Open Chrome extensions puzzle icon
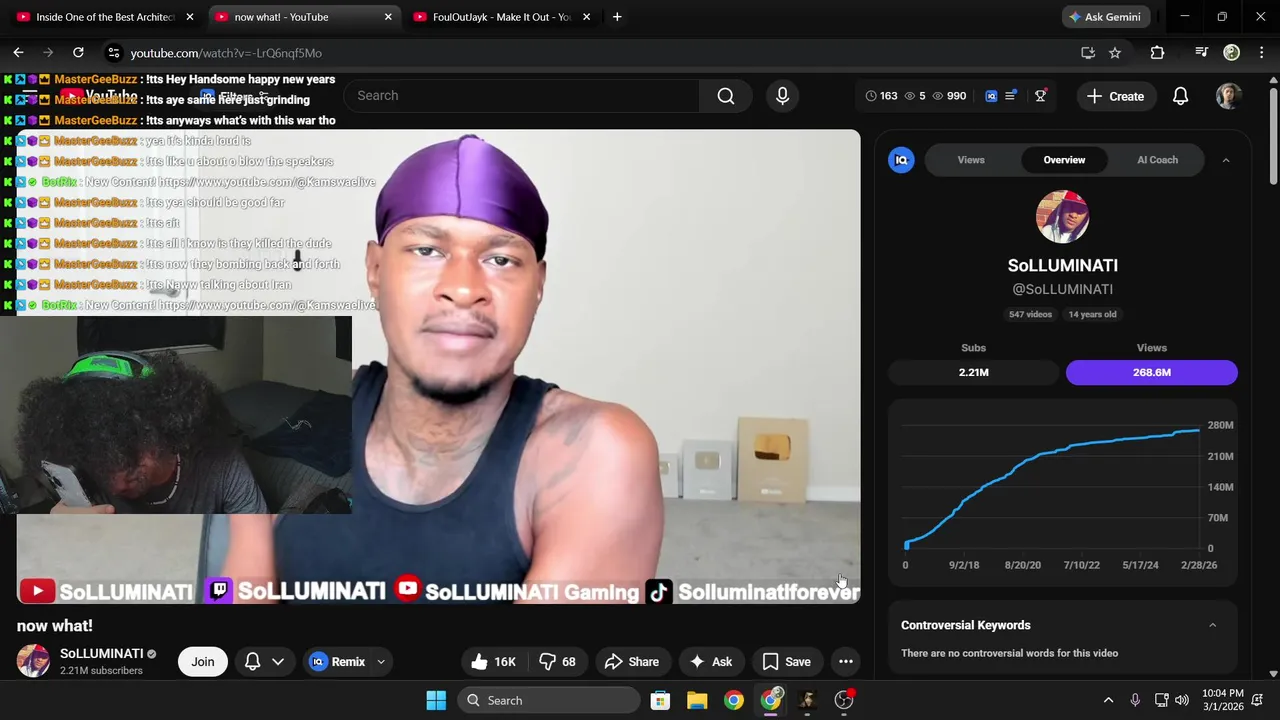This screenshot has height=720, width=1280. pyautogui.click(x=1157, y=53)
